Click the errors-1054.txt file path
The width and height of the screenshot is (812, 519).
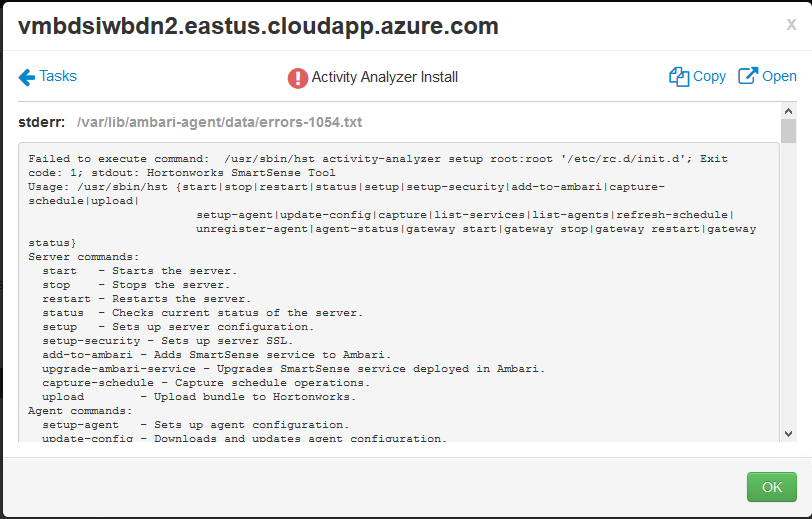(x=219, y=123)
